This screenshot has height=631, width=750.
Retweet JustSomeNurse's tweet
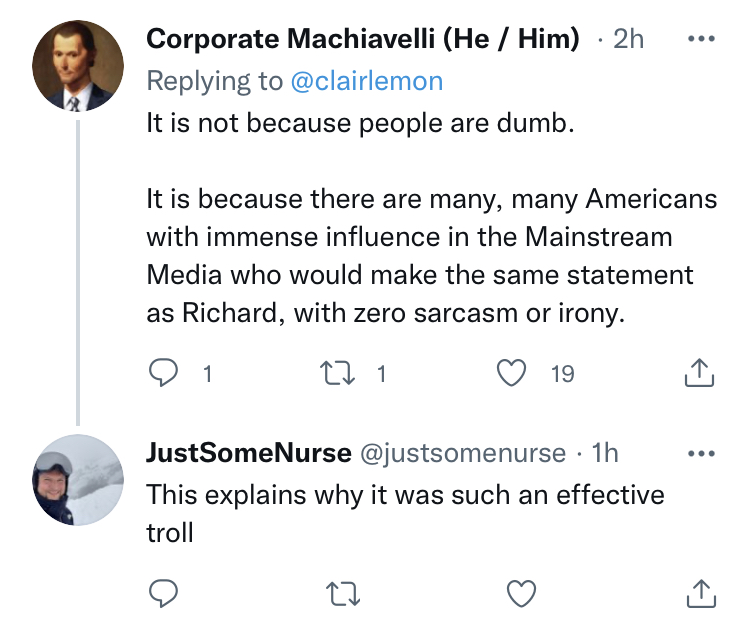(x=342, y=594)
